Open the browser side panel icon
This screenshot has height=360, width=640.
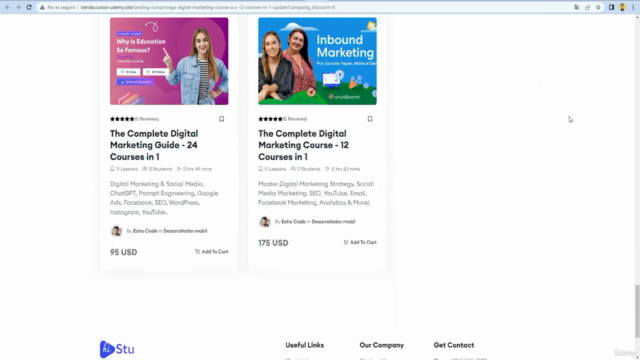point(611,7)
